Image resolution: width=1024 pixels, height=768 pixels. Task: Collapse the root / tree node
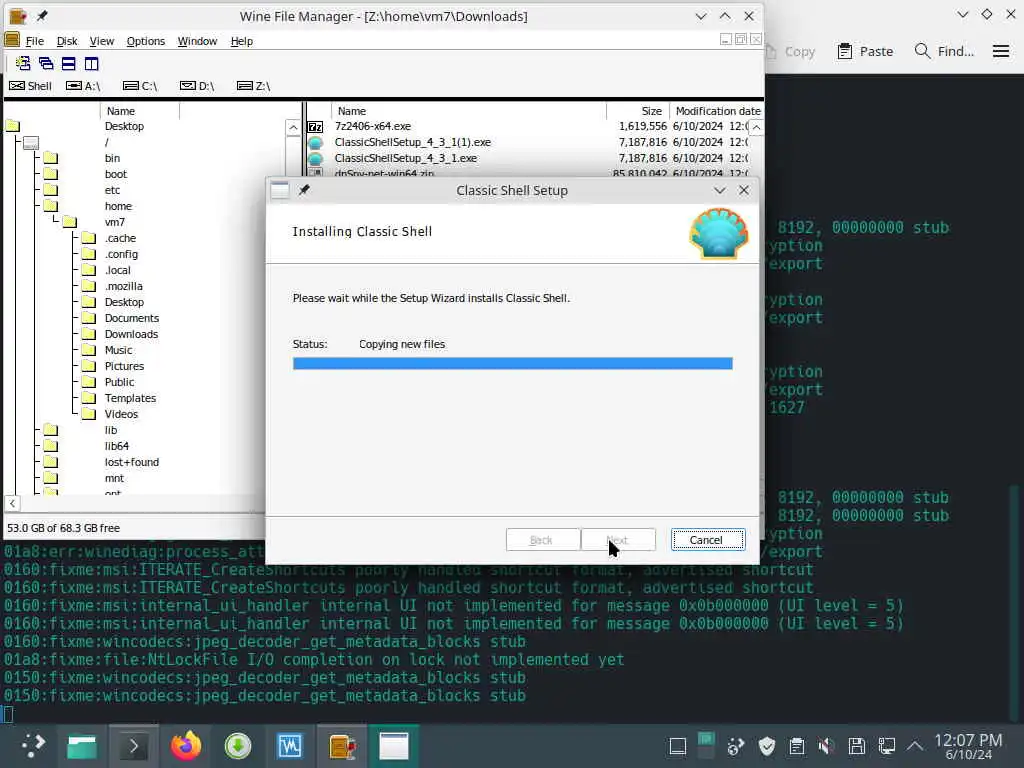point(31,142)
